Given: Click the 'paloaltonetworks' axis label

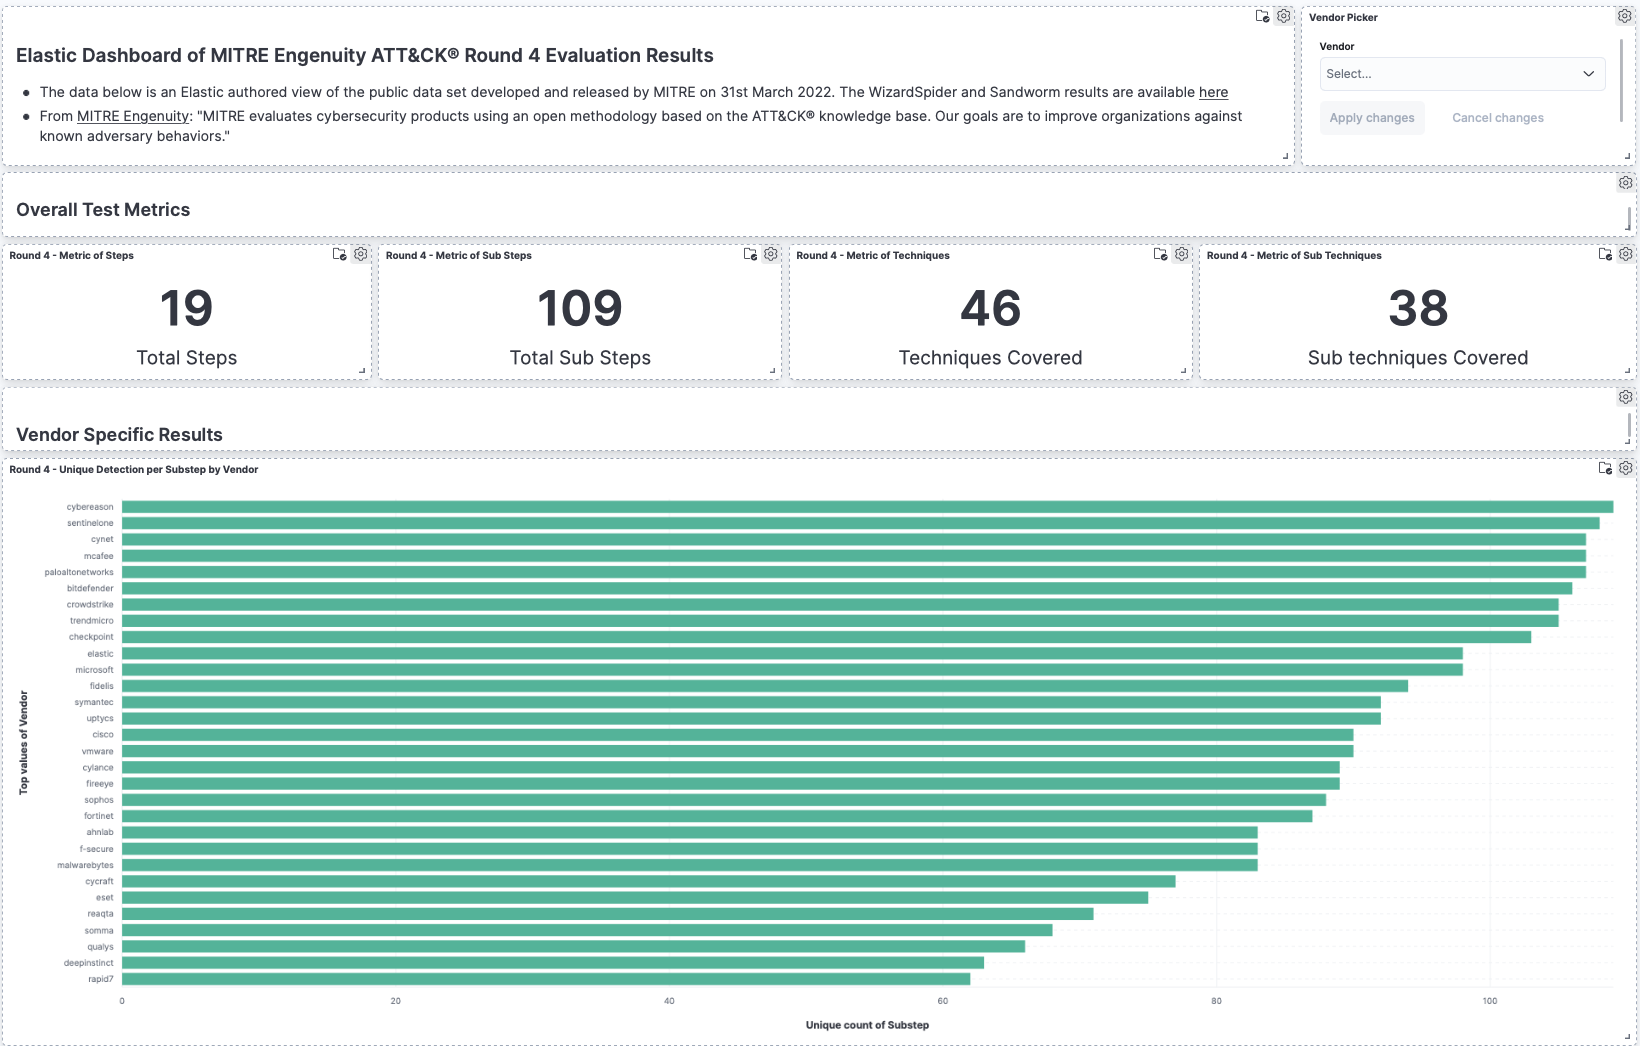Looking at the screenshot, I should click(x=79, y=572).
